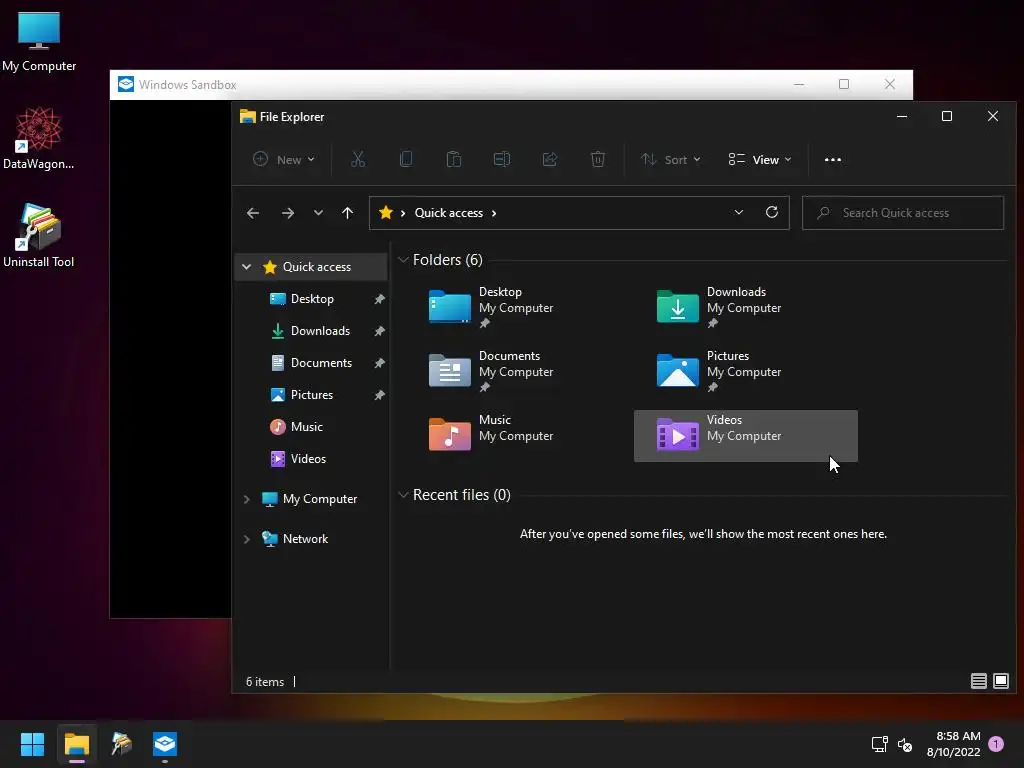Collapse the Folders (6) group

point(403,260)
